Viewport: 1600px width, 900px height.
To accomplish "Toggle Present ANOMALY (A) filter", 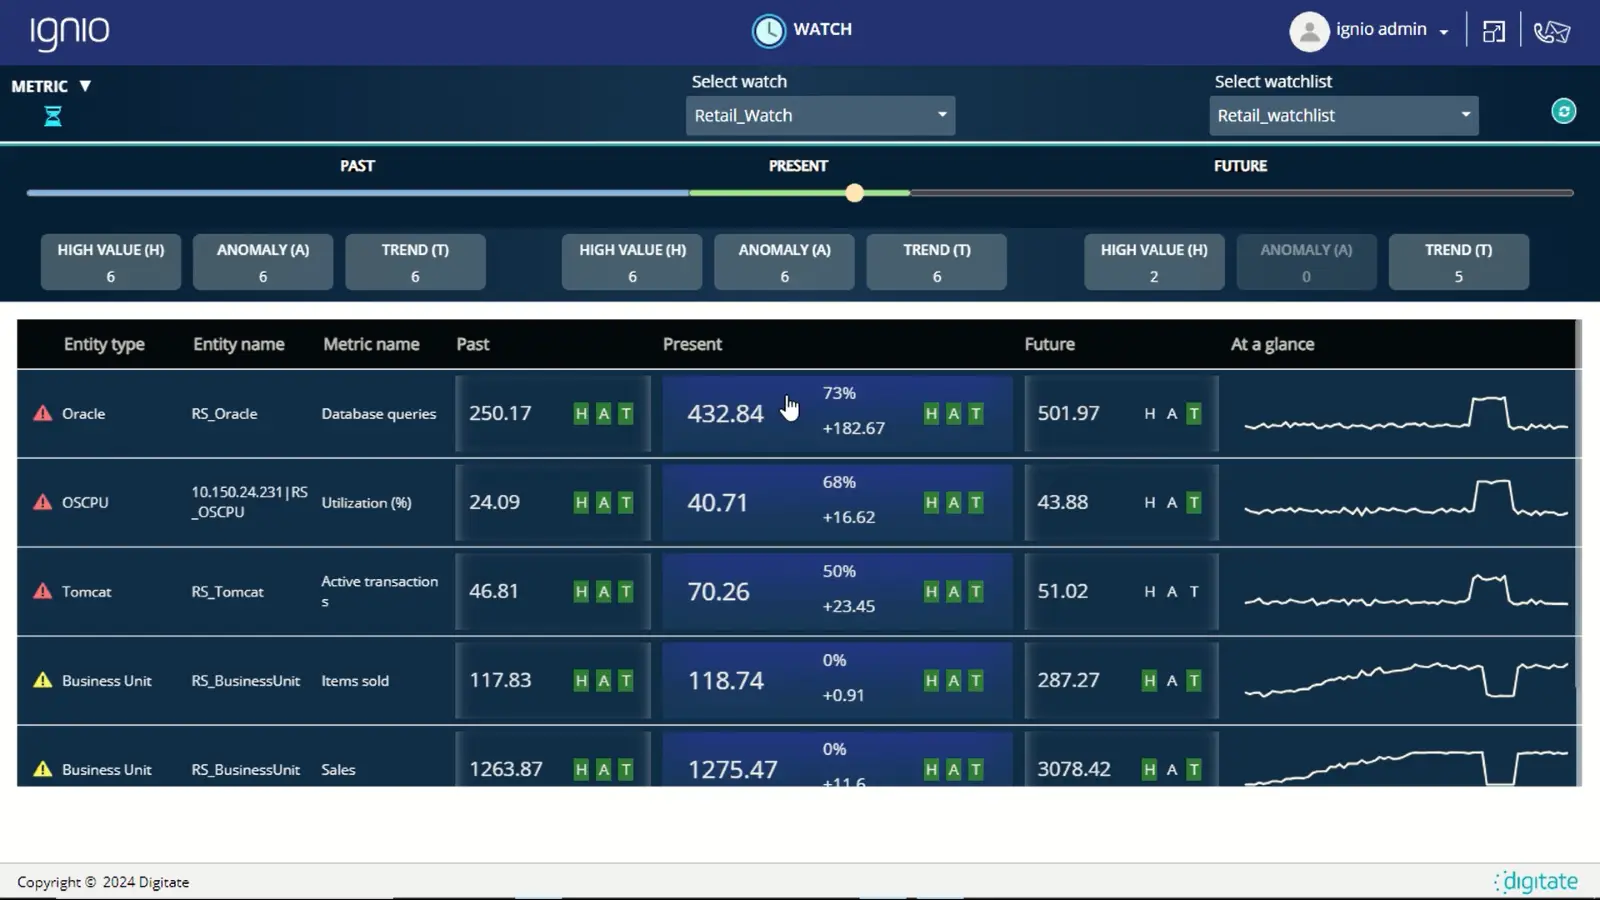I will 784,262.
